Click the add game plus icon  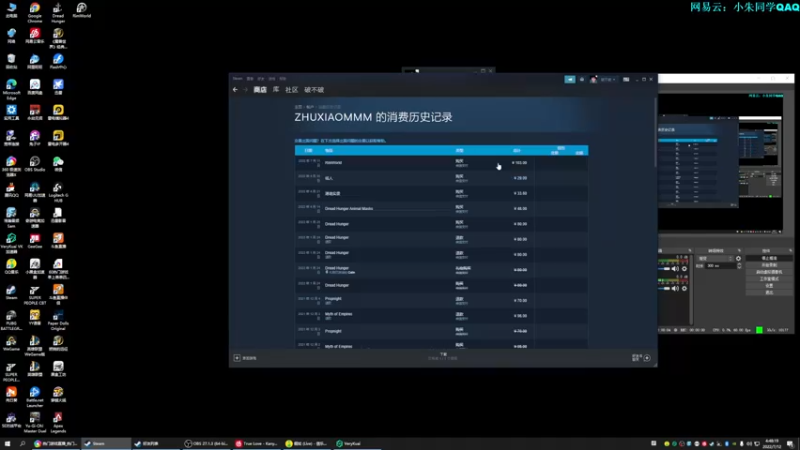pyautogui.click(x=237, y=358)
